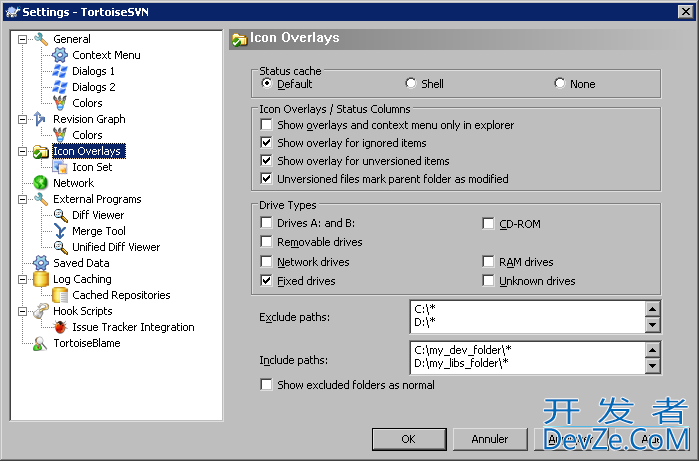
Task: Click inside the Include paths text field
Action: [525, 356]
